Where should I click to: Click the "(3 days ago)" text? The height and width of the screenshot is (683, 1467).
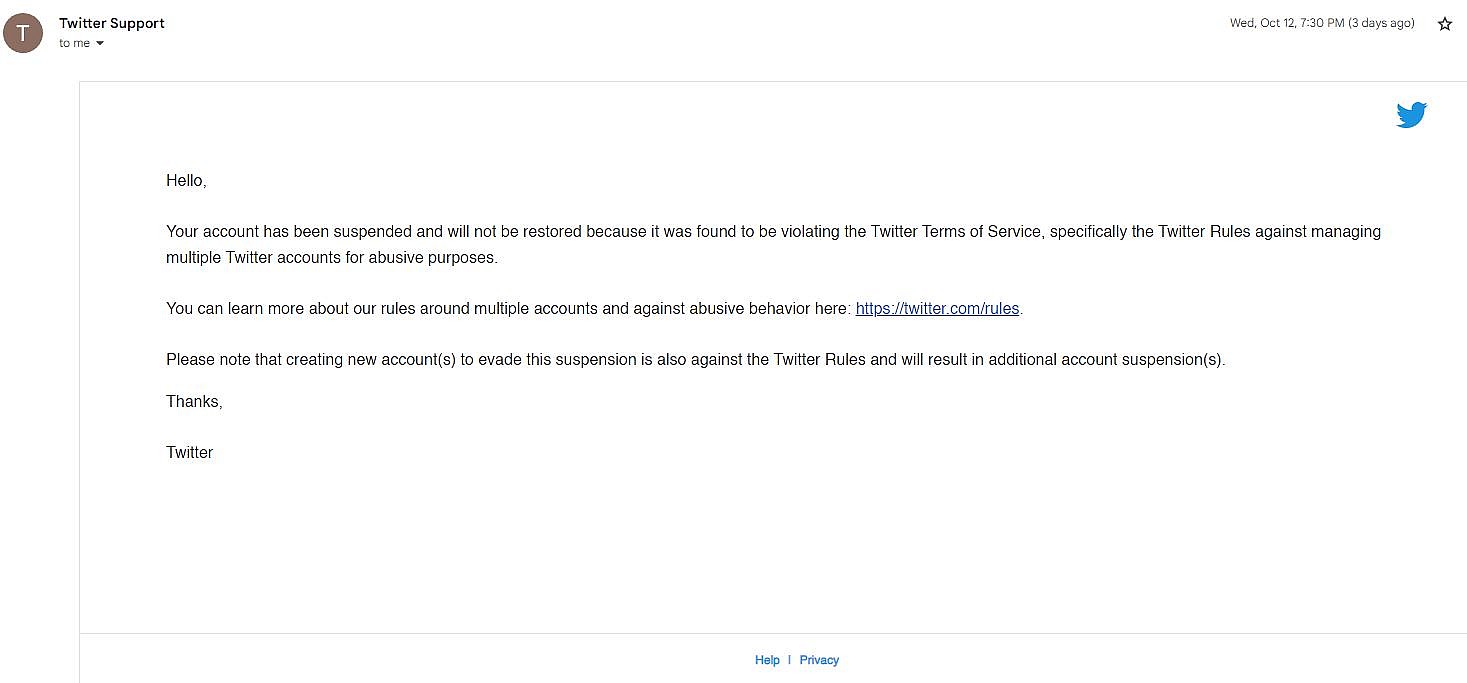coord(1381,24)
